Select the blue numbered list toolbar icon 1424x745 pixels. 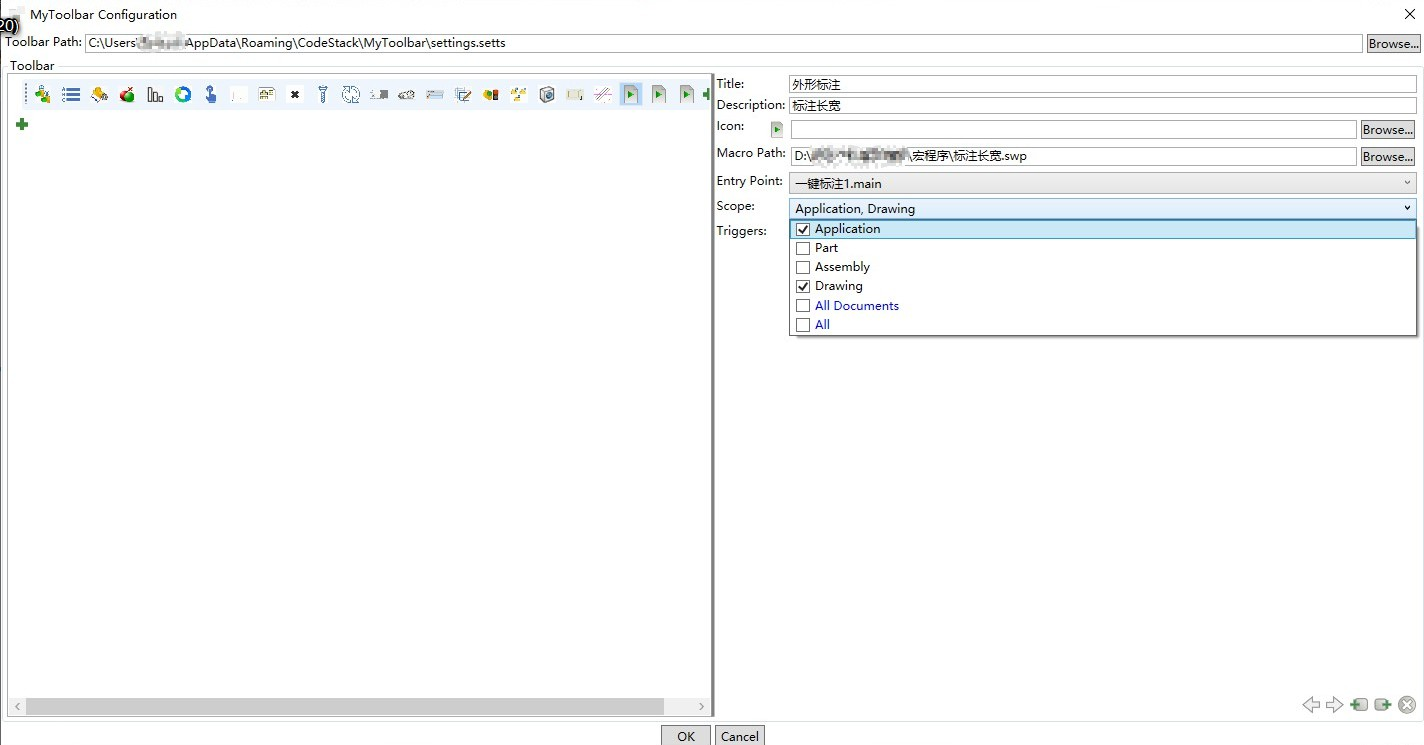pyautogui.click(x=71, y=94)
